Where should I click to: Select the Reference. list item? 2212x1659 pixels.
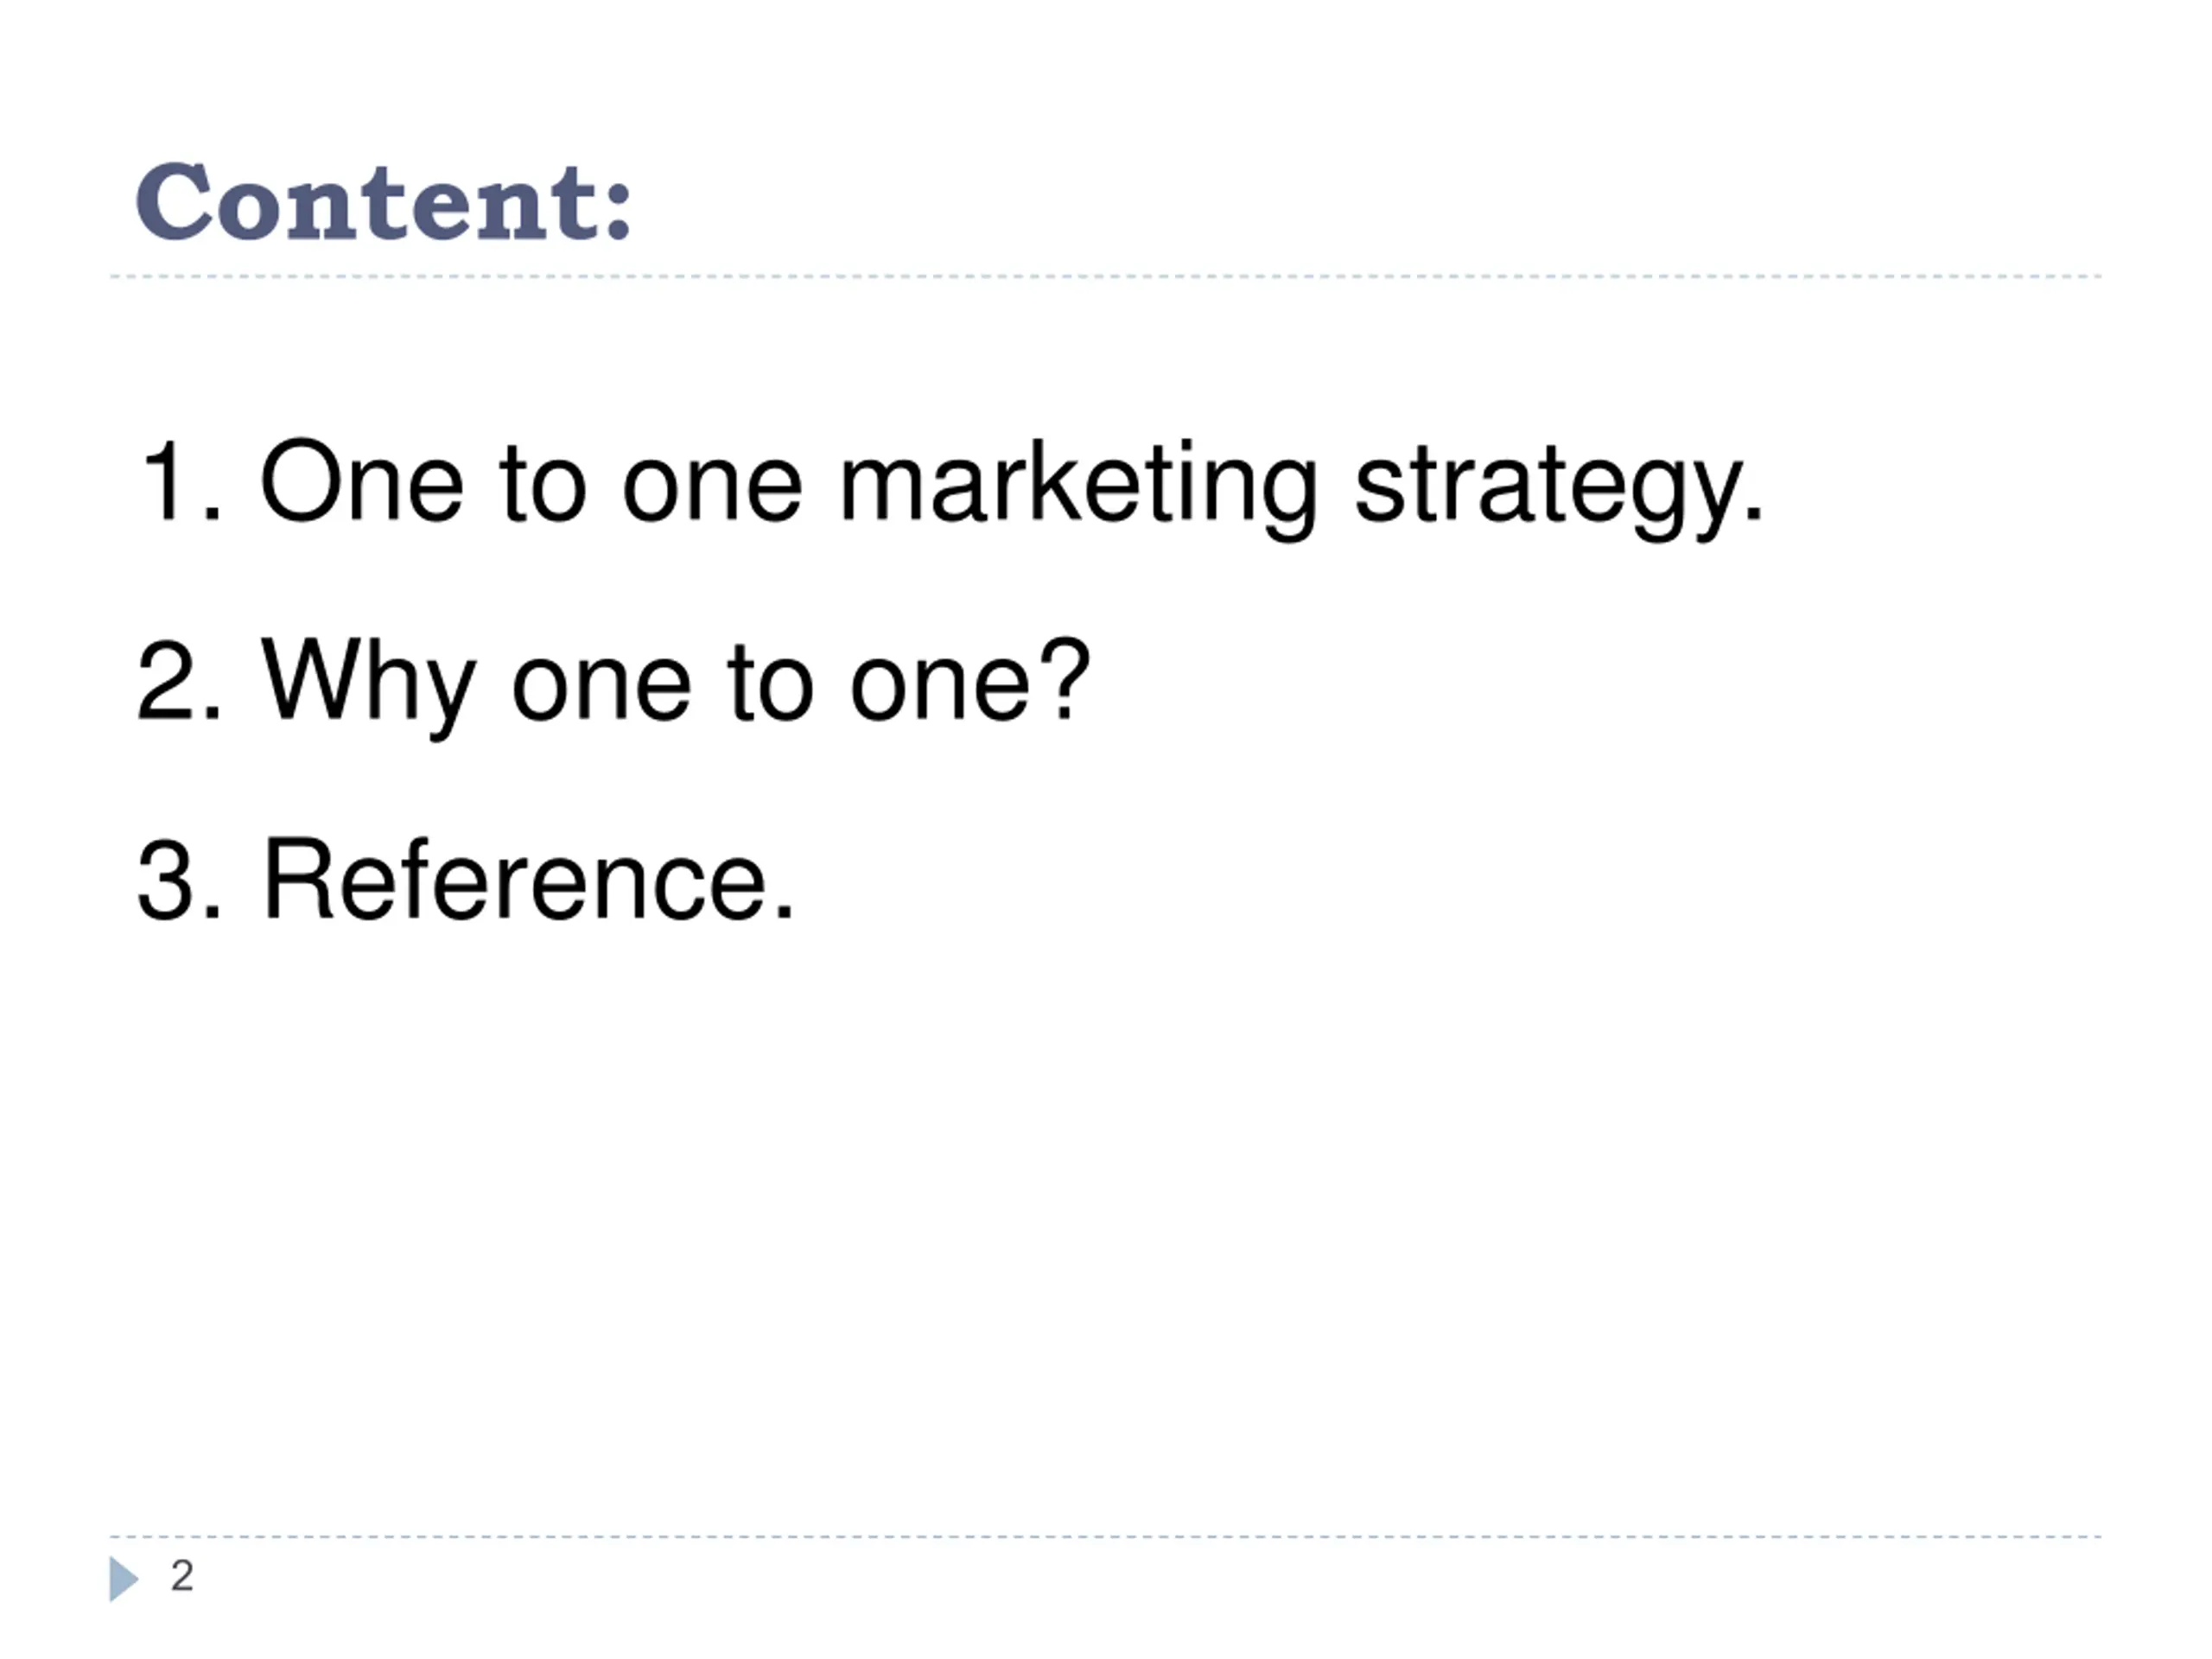pos(465,879)
